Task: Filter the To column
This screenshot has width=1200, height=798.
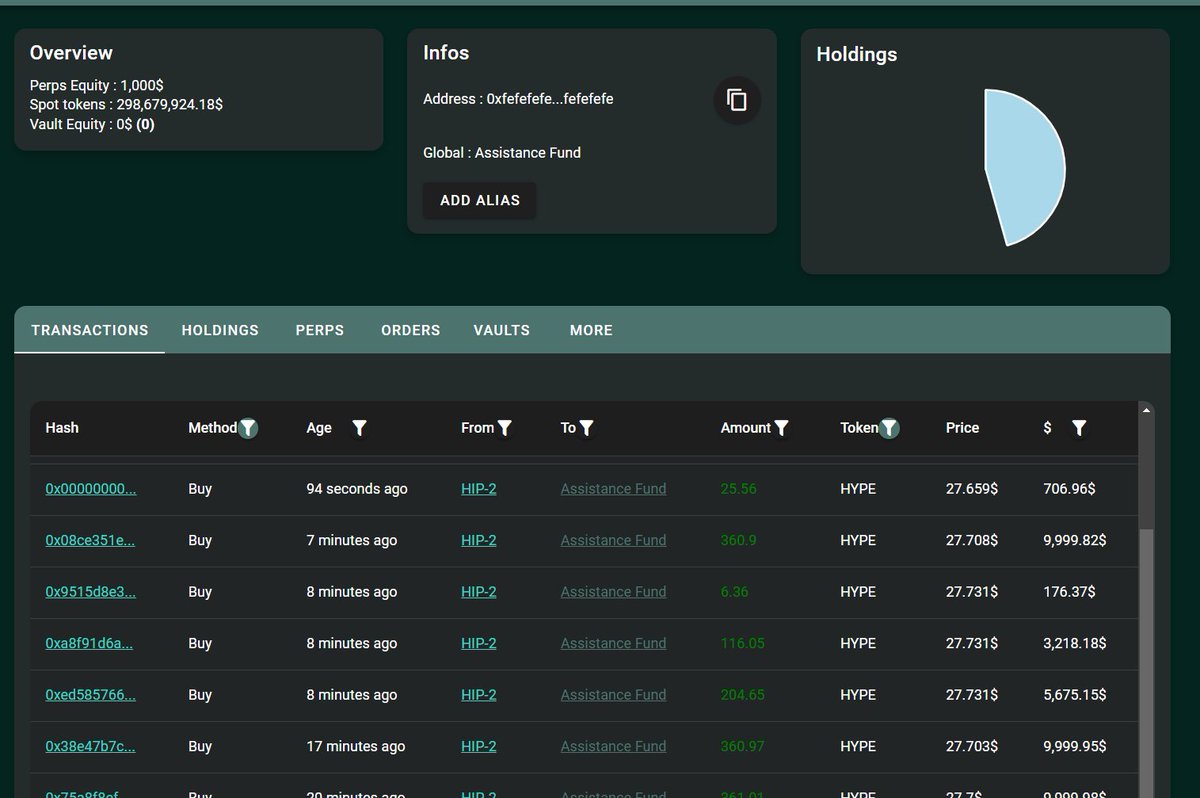Action: pos(589,428)
